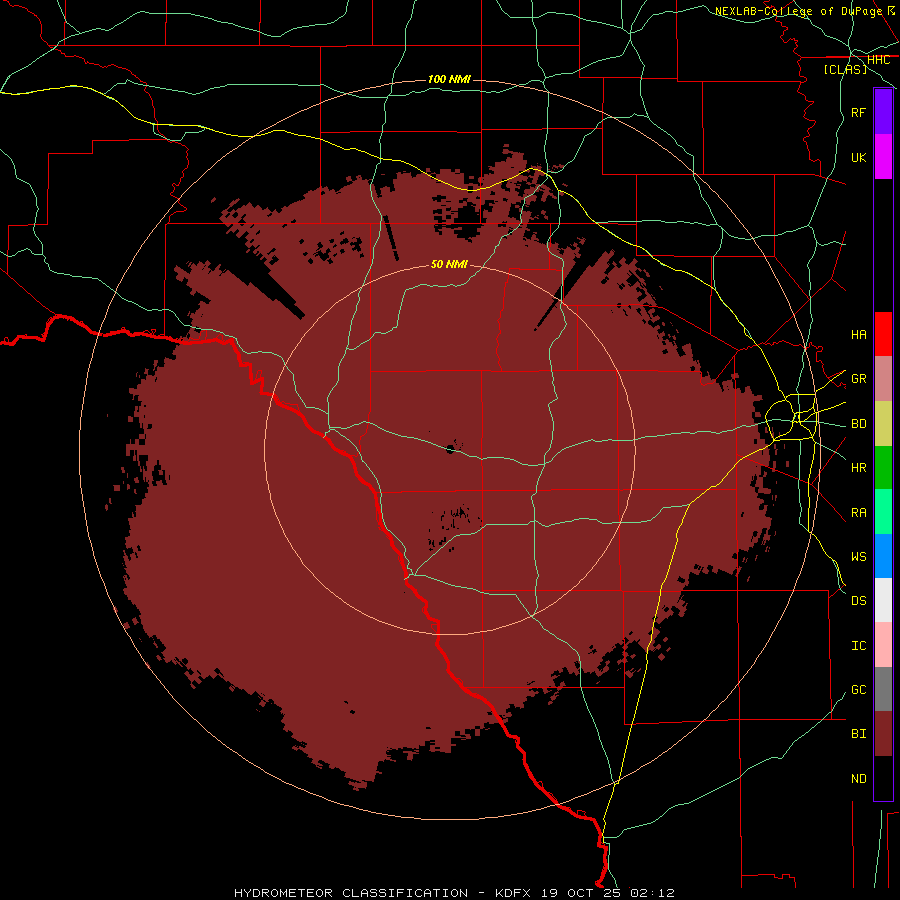Click the GC legend label
The image size is (900, 900).
[858, 689]
